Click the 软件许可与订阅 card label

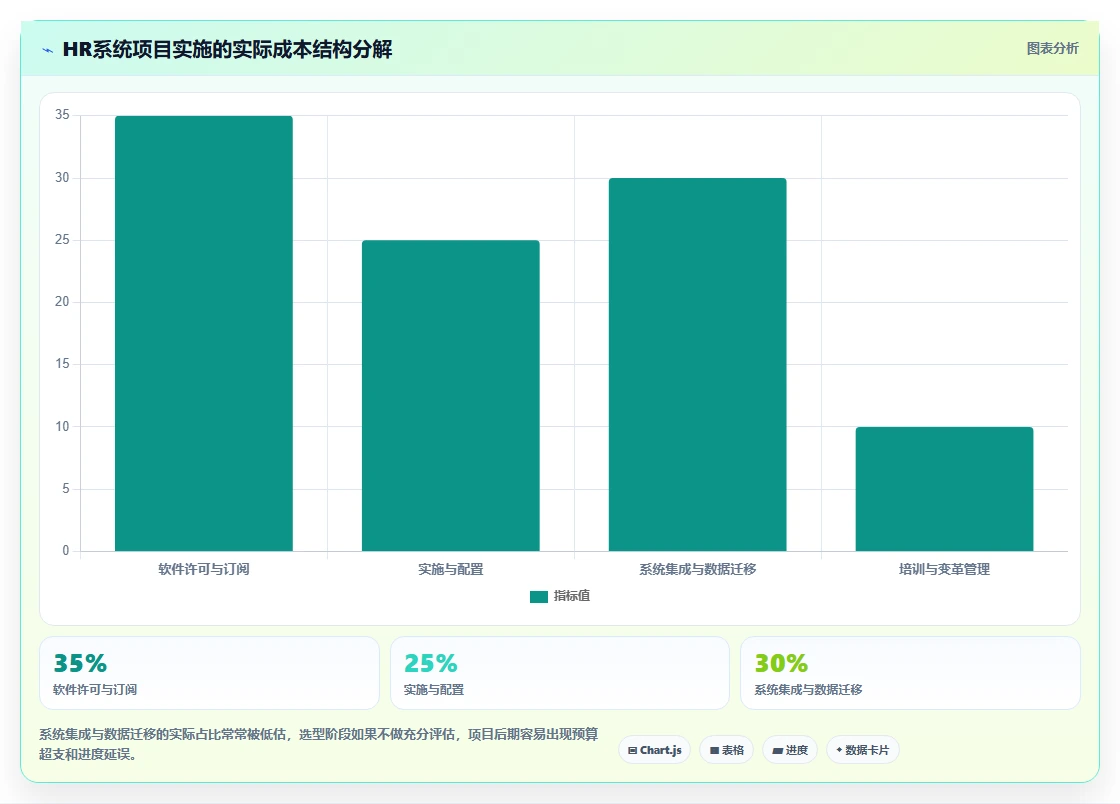pos(95,690)
